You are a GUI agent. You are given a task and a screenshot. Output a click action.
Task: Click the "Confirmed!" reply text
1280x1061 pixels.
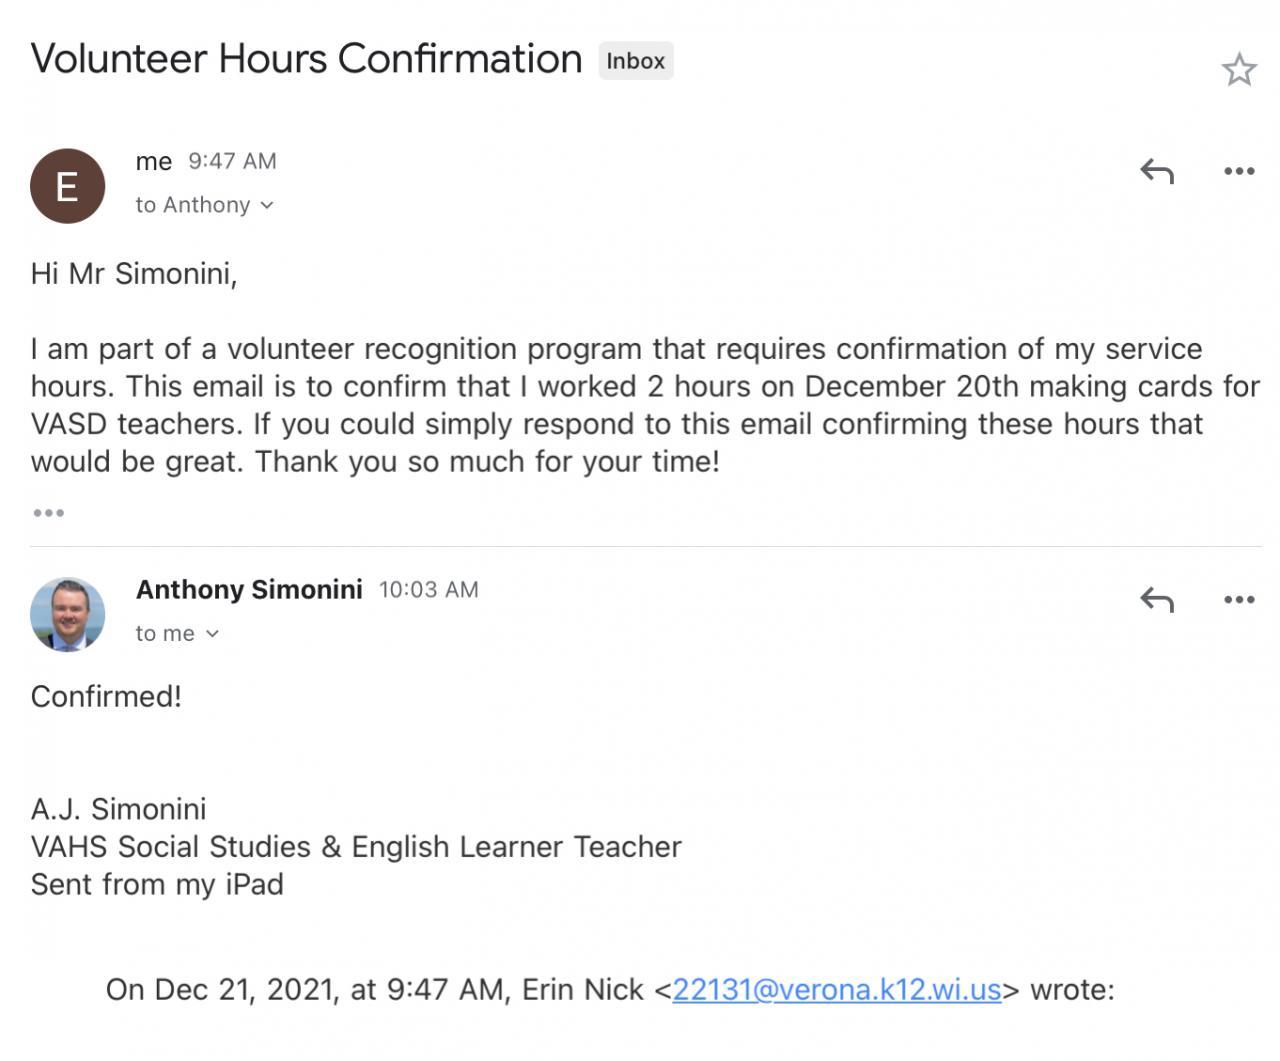[106, 696]
